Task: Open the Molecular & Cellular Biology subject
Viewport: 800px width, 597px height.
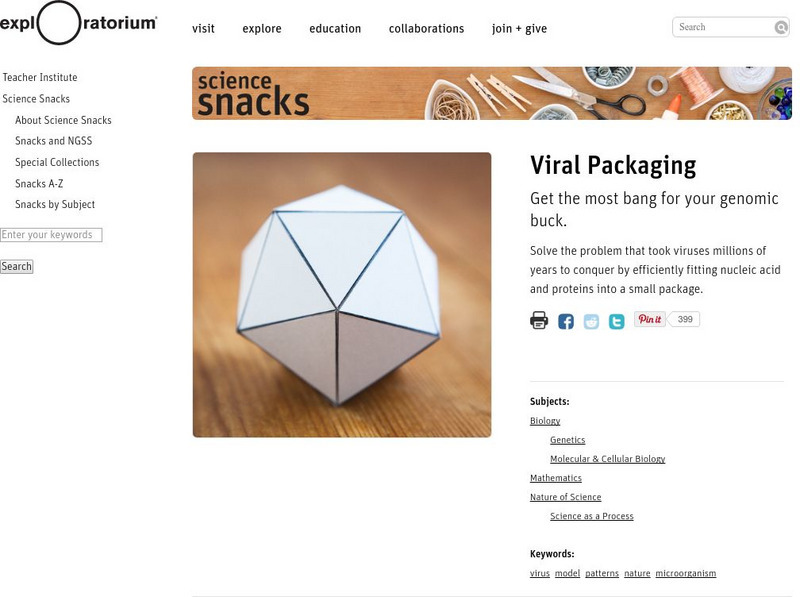Action: pyautogui.click(x=607, y=459)
